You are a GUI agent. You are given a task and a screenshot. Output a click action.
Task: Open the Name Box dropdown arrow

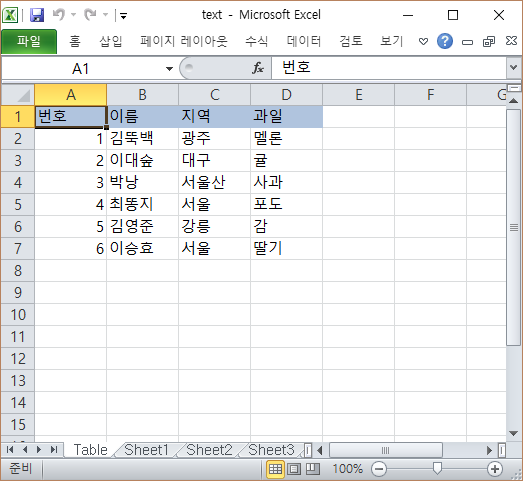coord(169,69)
